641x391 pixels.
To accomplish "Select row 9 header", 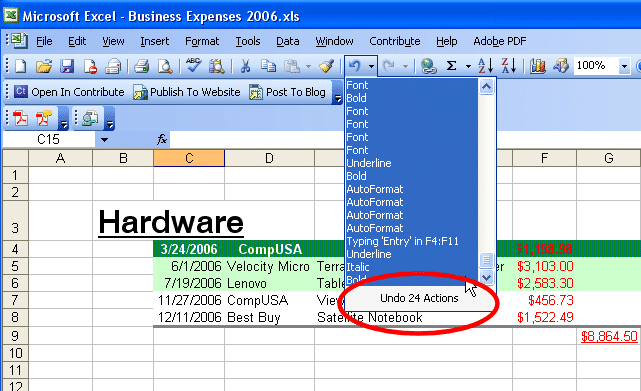I will (x=15, y=336).
